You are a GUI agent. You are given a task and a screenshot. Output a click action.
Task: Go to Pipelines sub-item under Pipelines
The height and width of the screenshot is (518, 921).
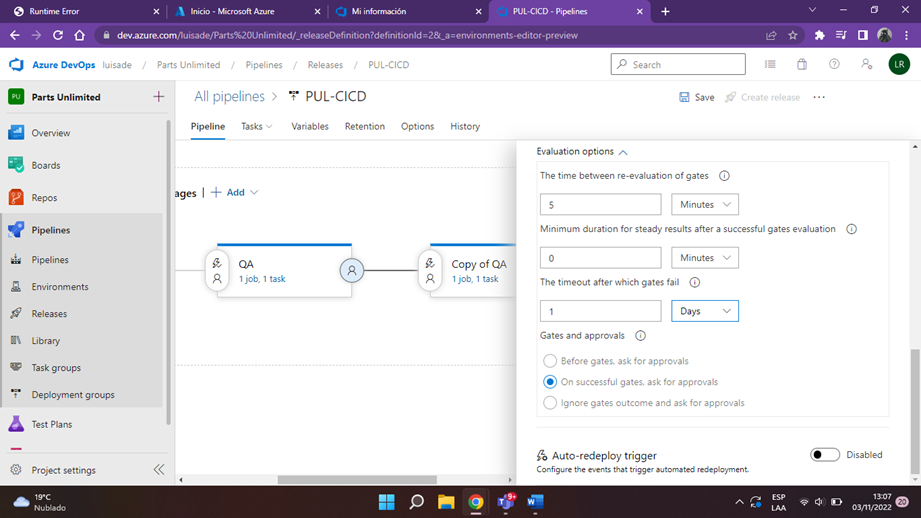[x=50, y=260]
